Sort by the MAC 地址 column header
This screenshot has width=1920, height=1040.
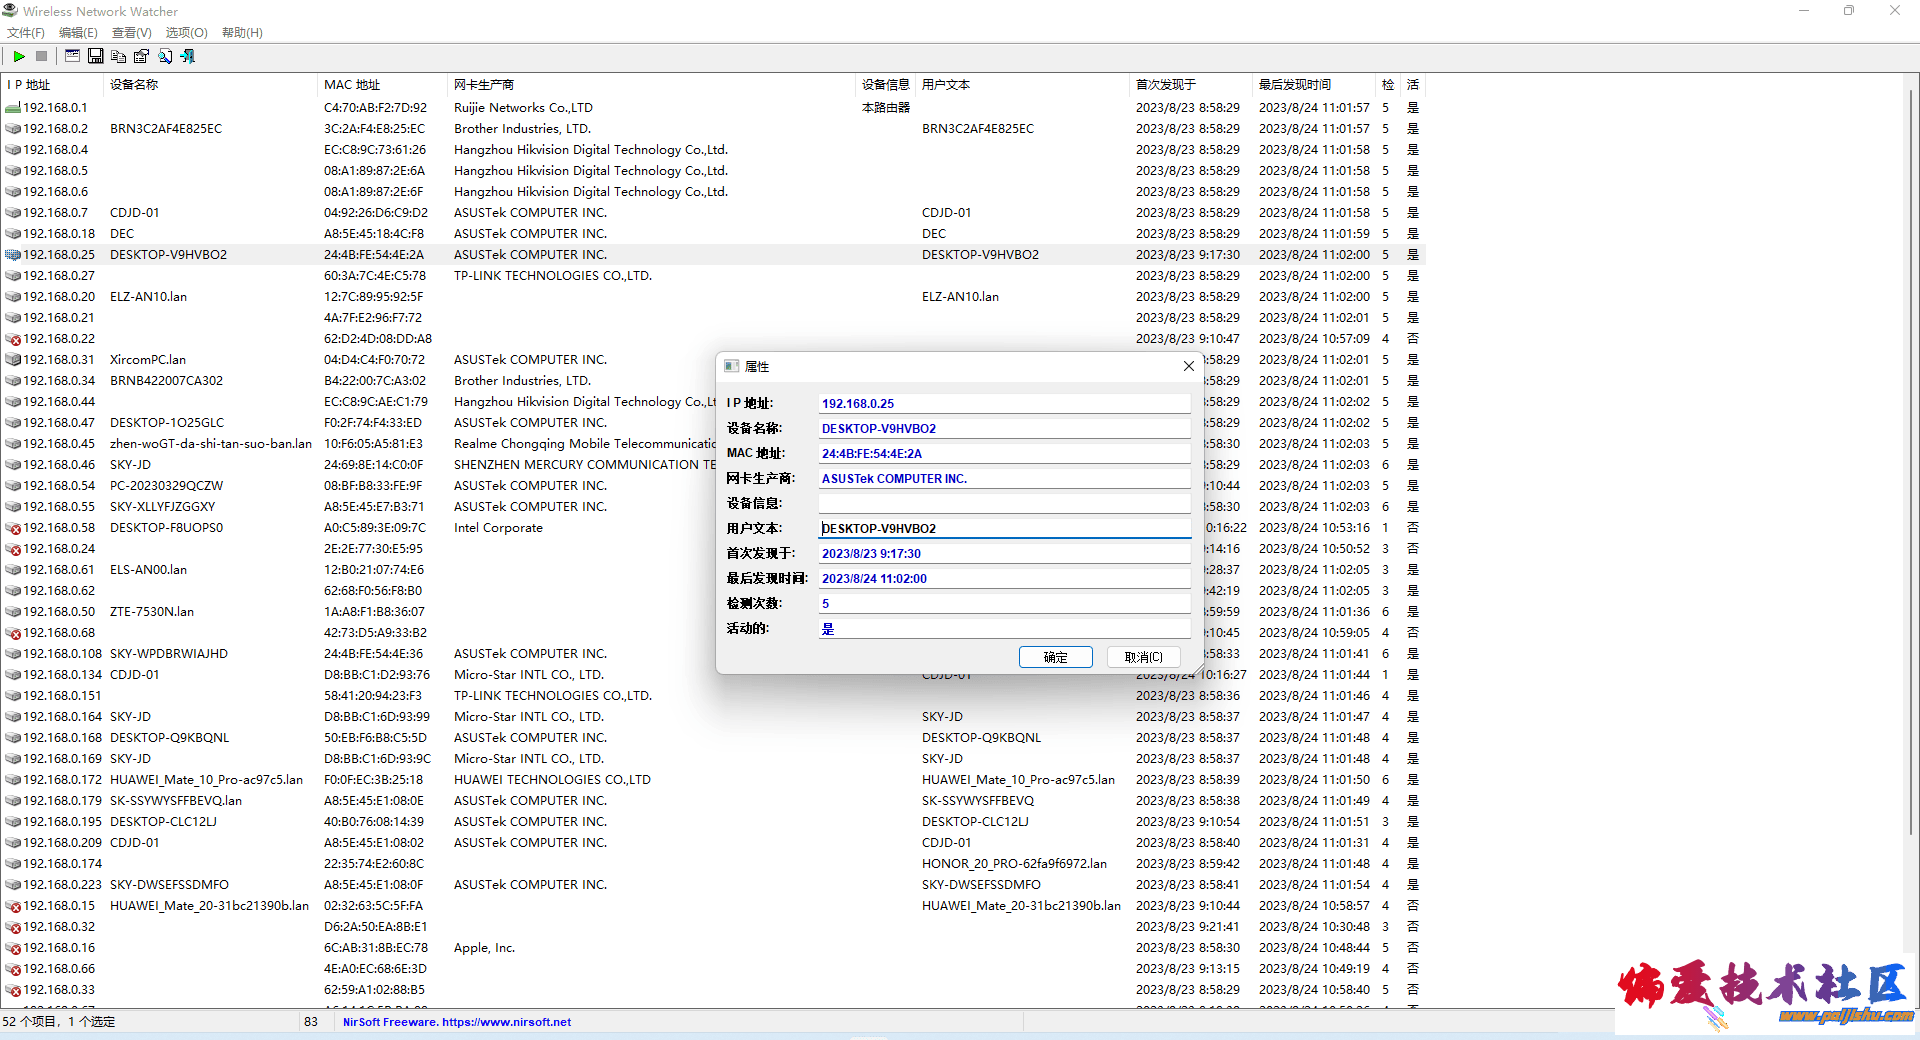click(x=352, y=85)
